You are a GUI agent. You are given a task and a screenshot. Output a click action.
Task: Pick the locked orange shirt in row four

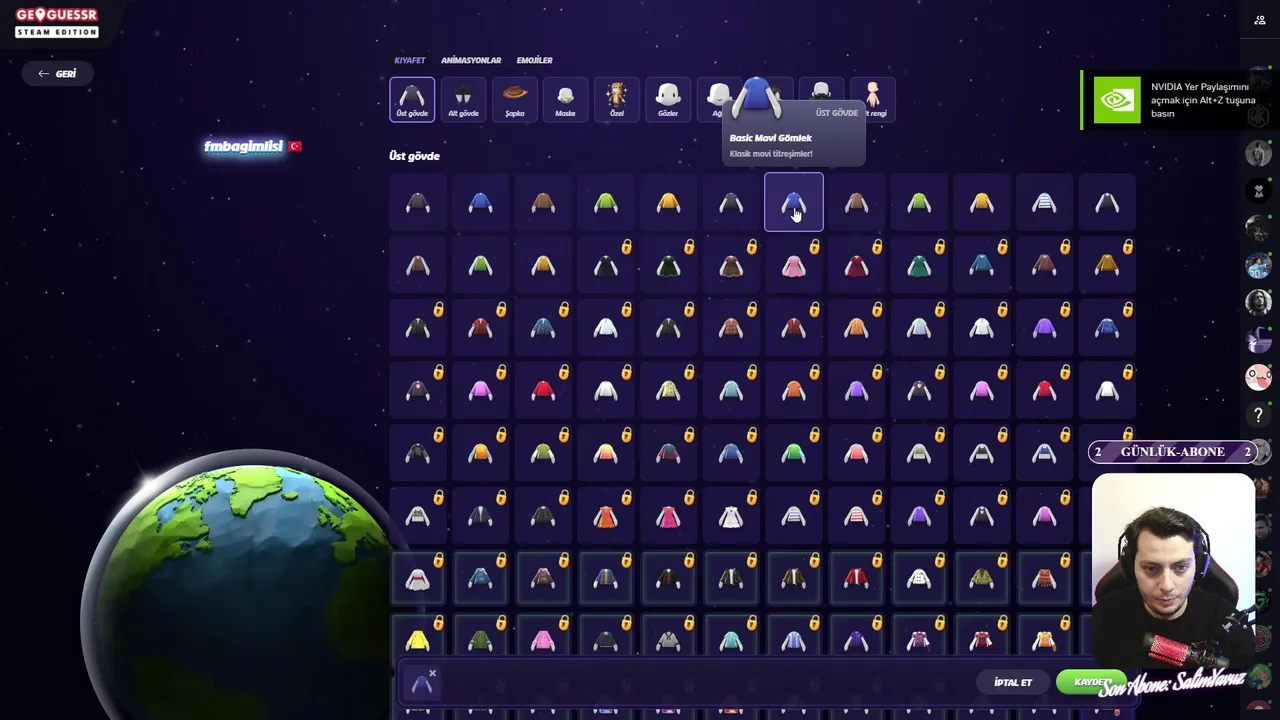click(794, 390)
